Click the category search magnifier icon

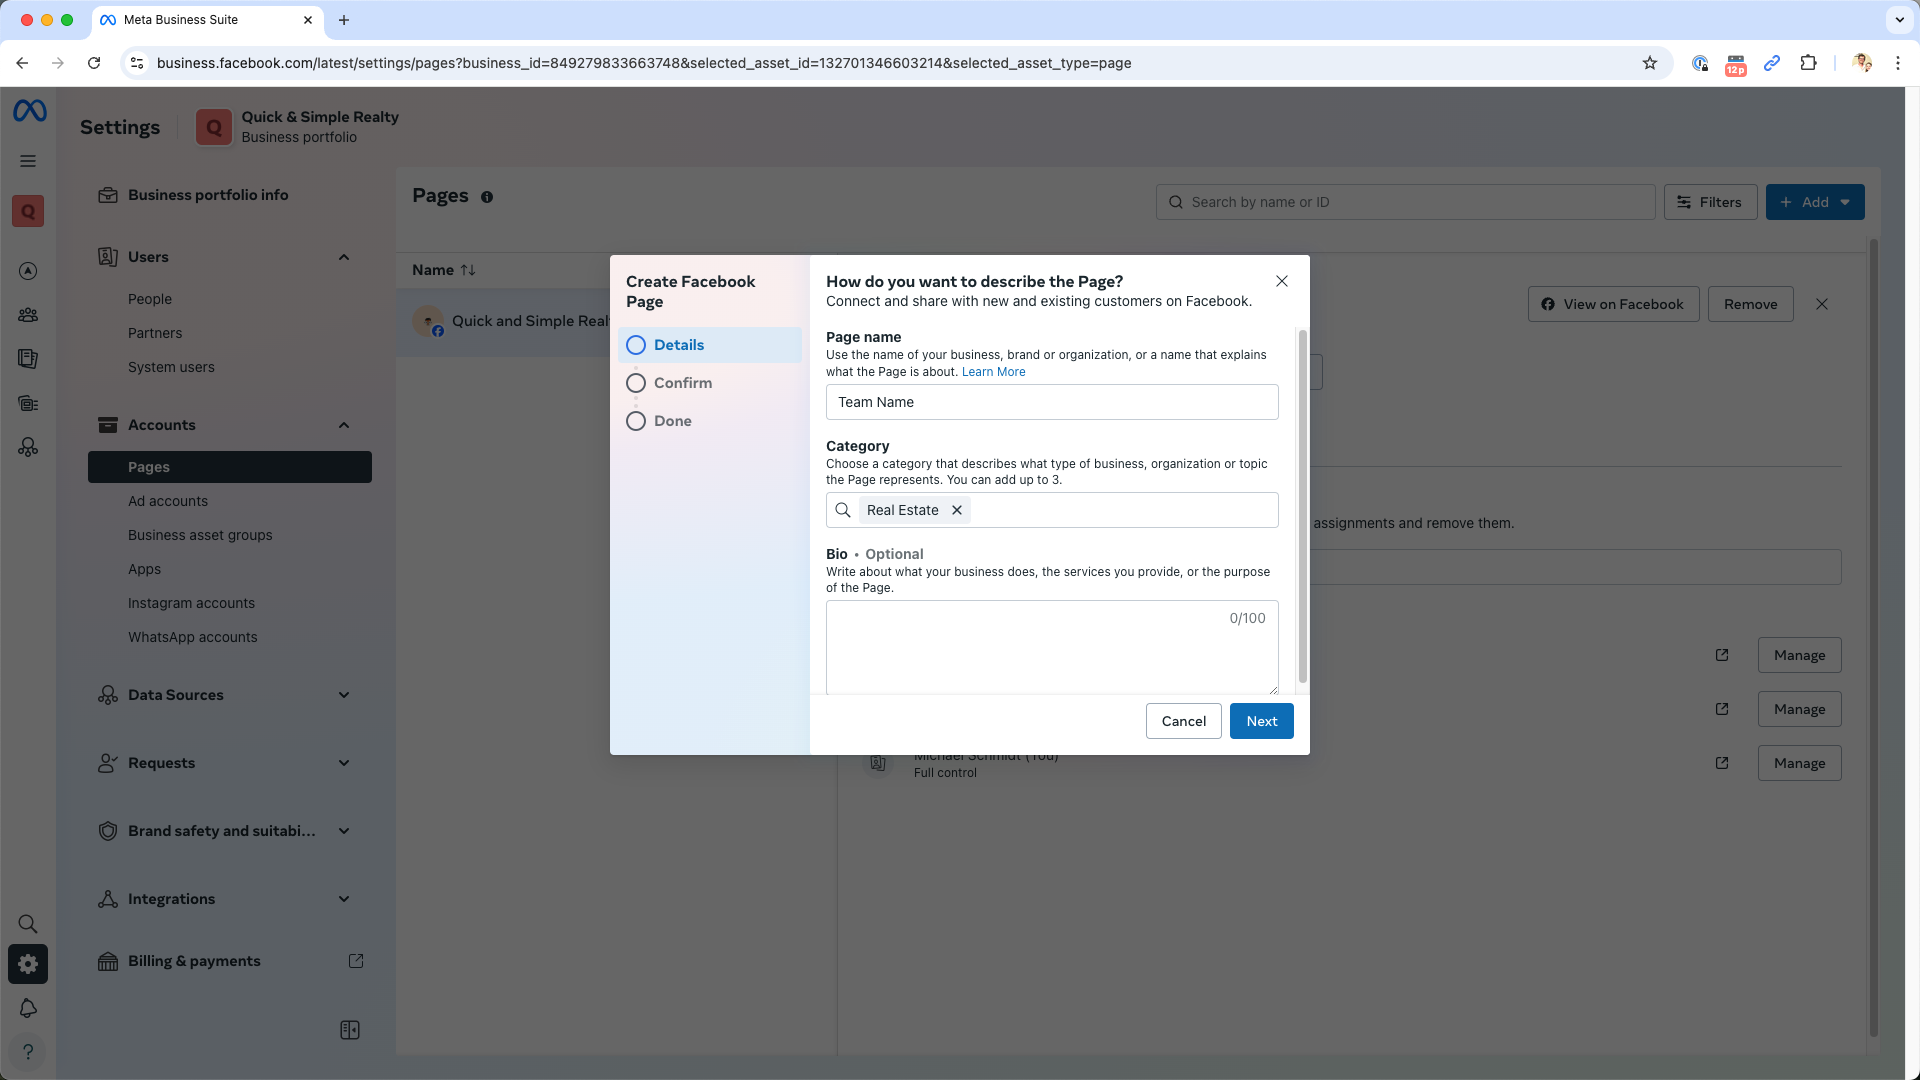coord(843,510)
